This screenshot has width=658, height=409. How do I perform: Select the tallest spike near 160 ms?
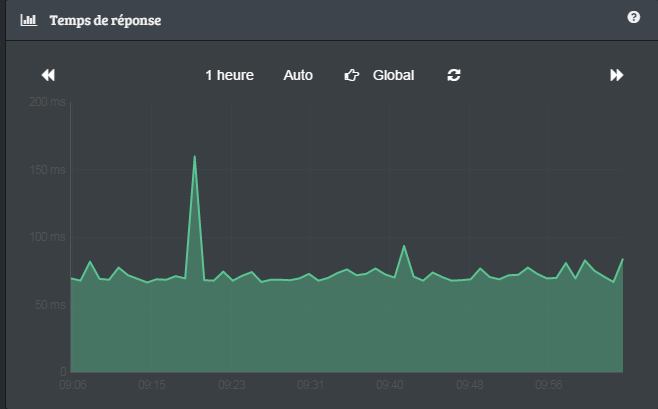click(194, 157)
